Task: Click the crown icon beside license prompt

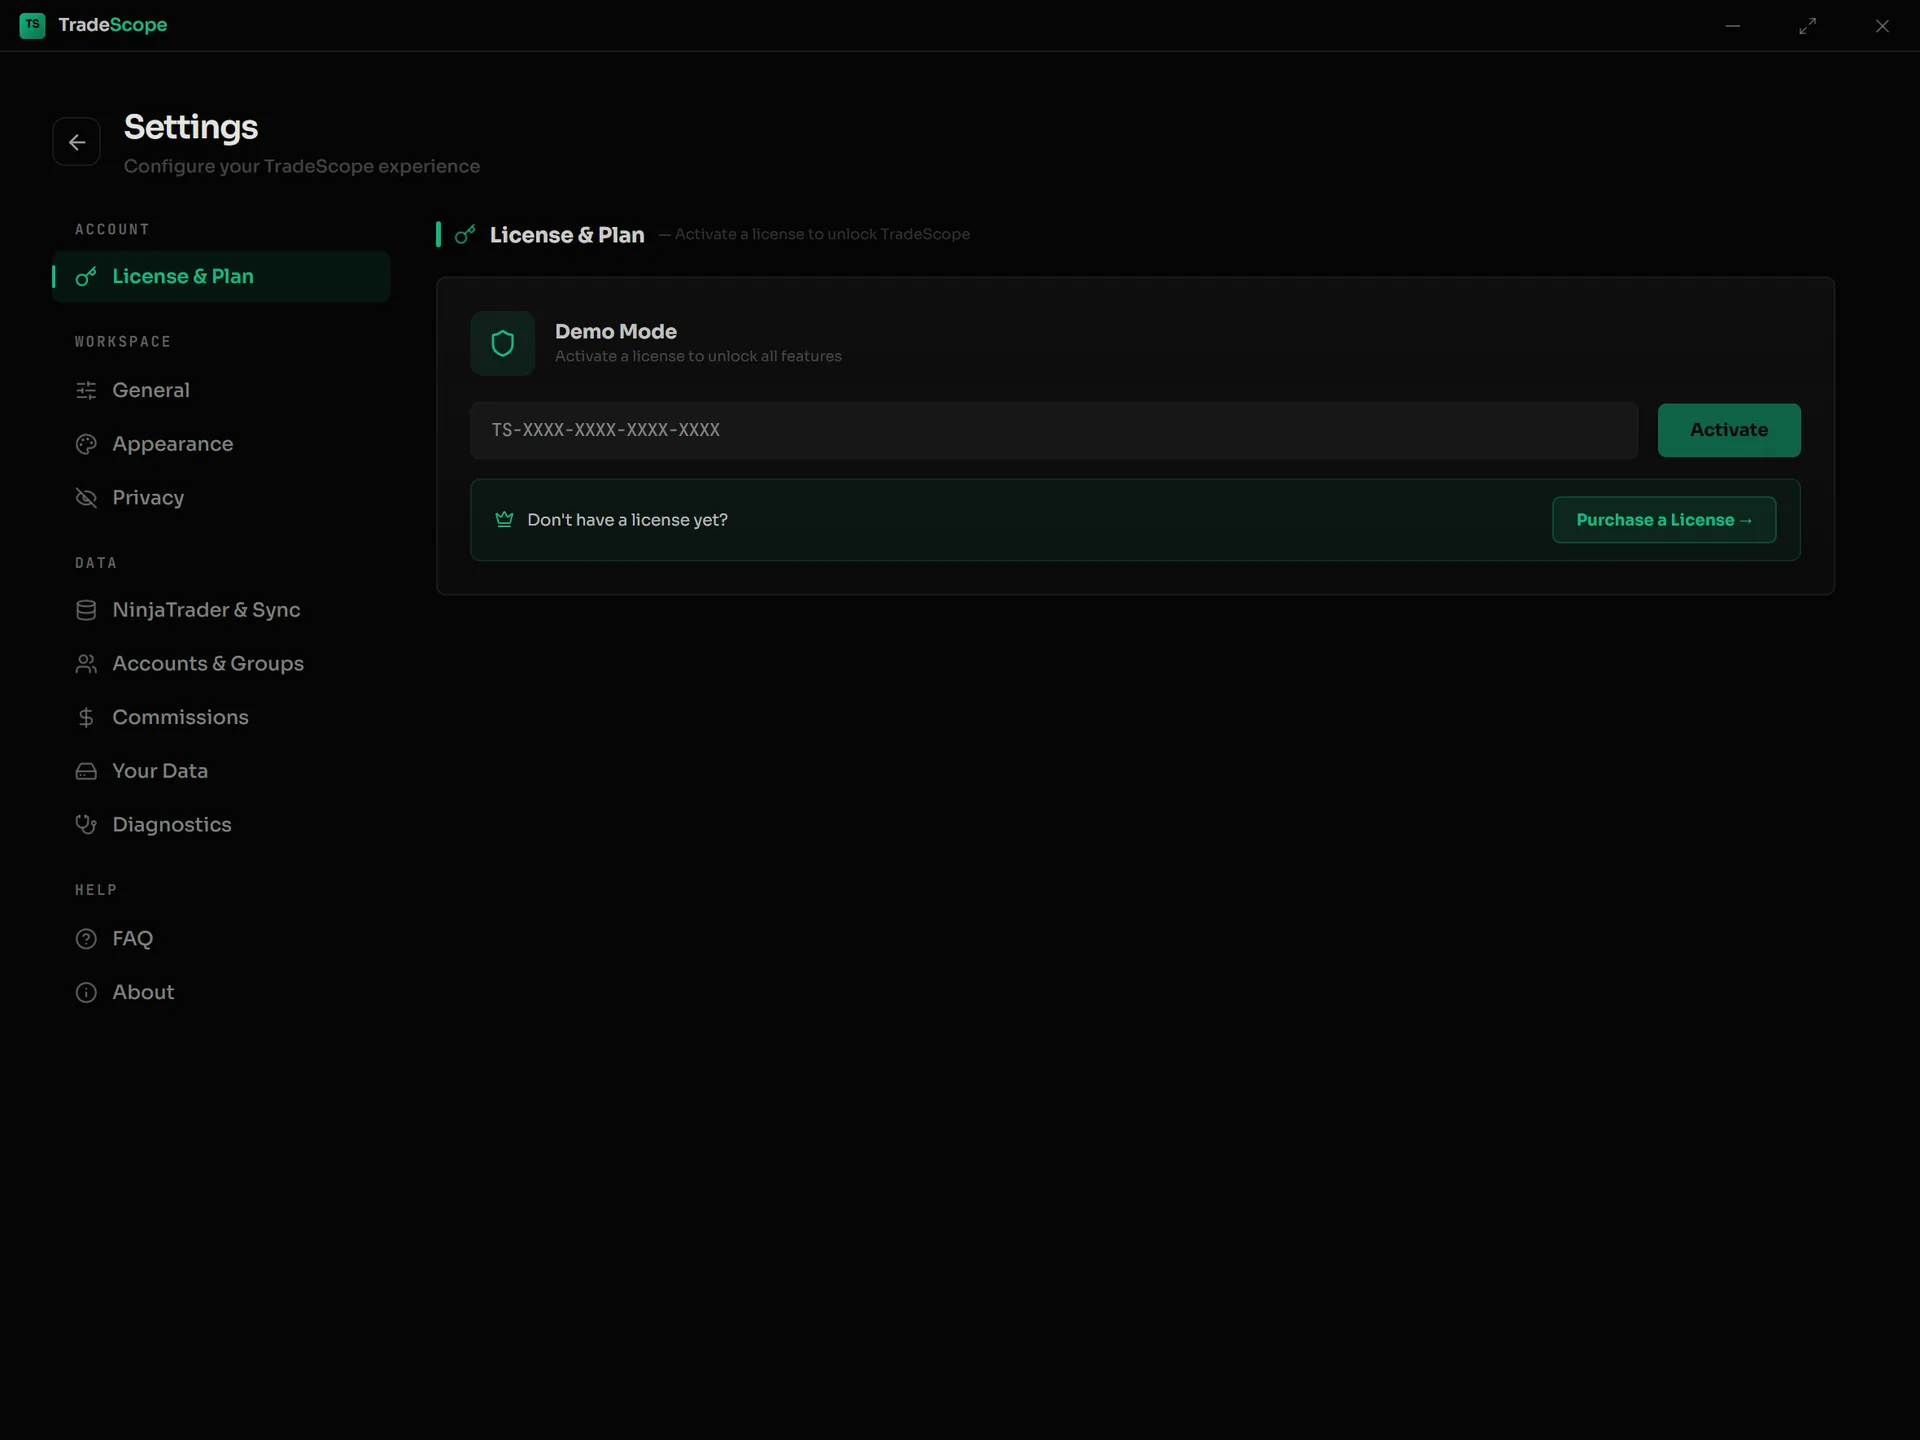Action: [504, 519]
